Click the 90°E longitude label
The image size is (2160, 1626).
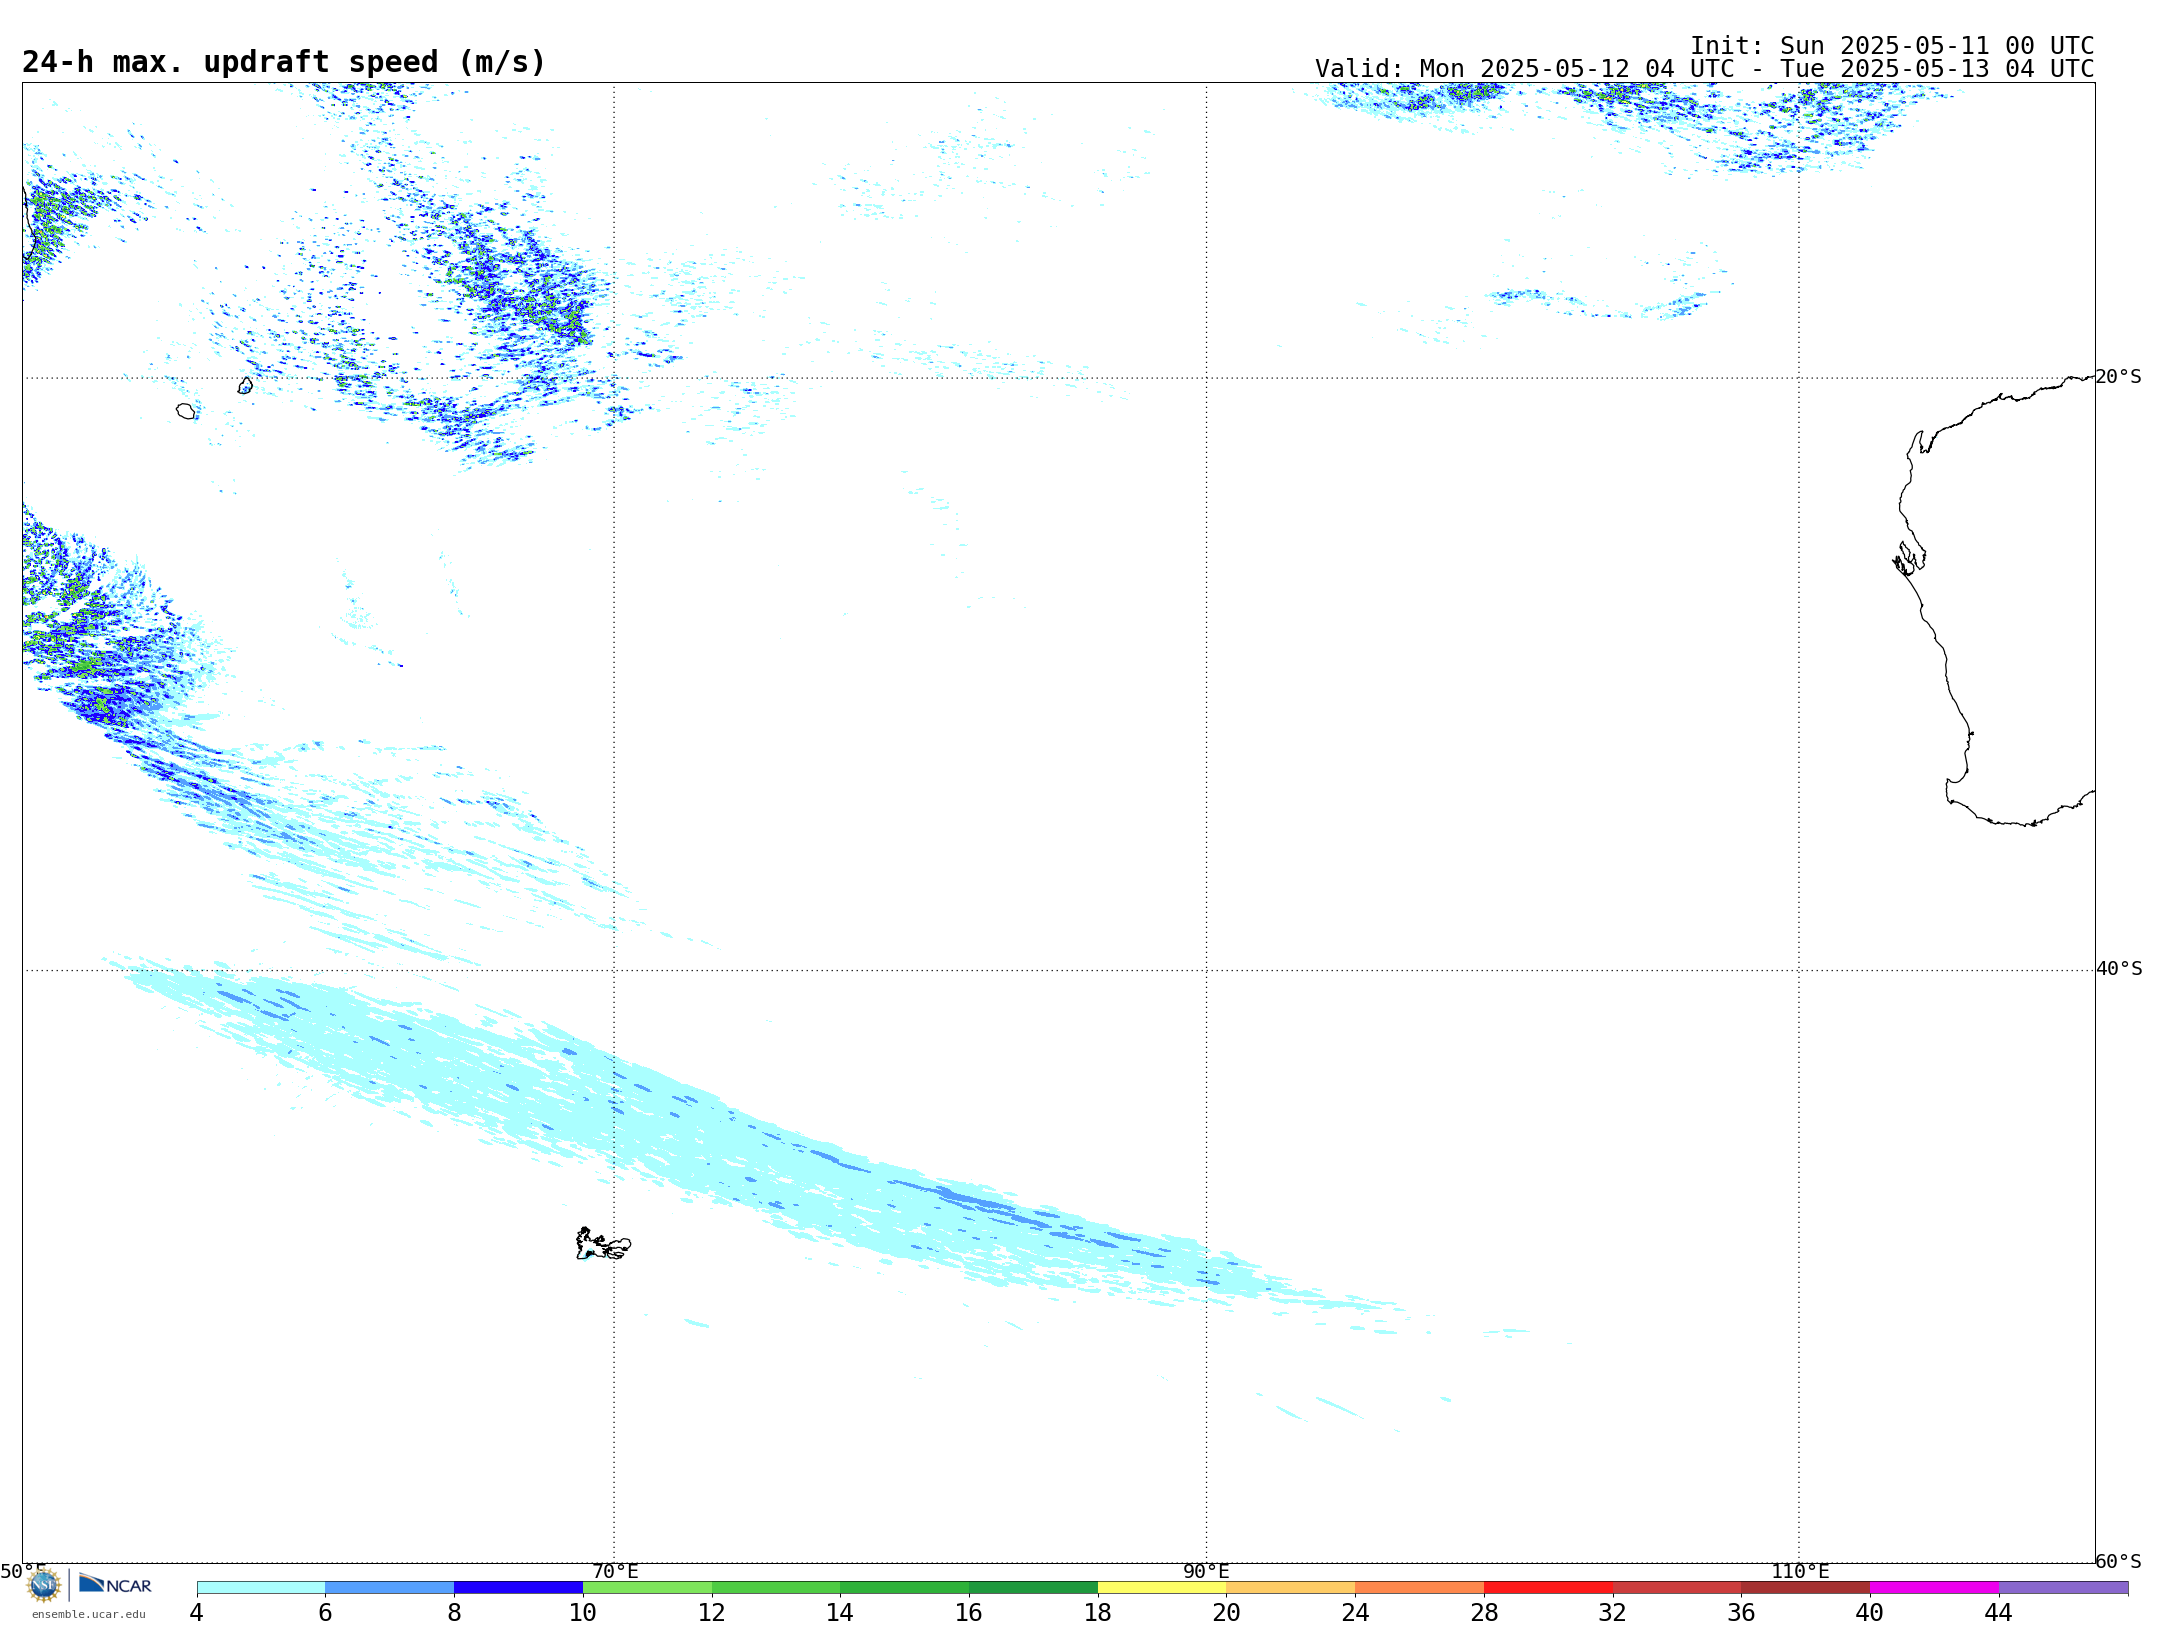(x=1206, y=1572)
